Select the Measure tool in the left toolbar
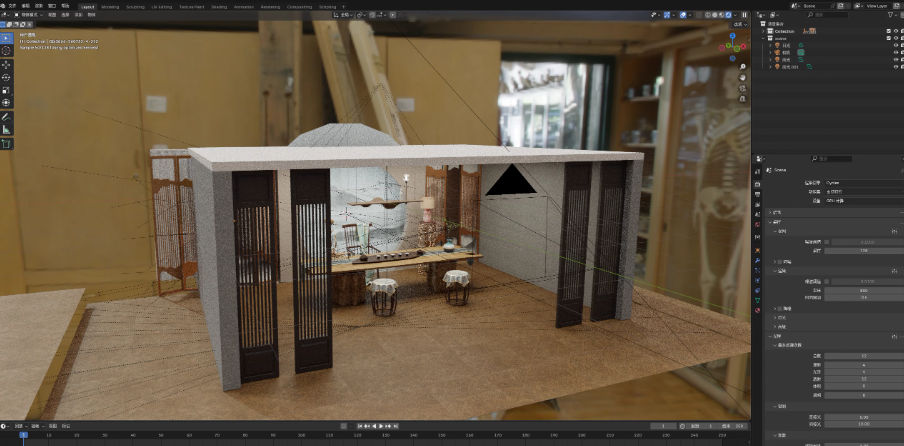 click(6, 129)
